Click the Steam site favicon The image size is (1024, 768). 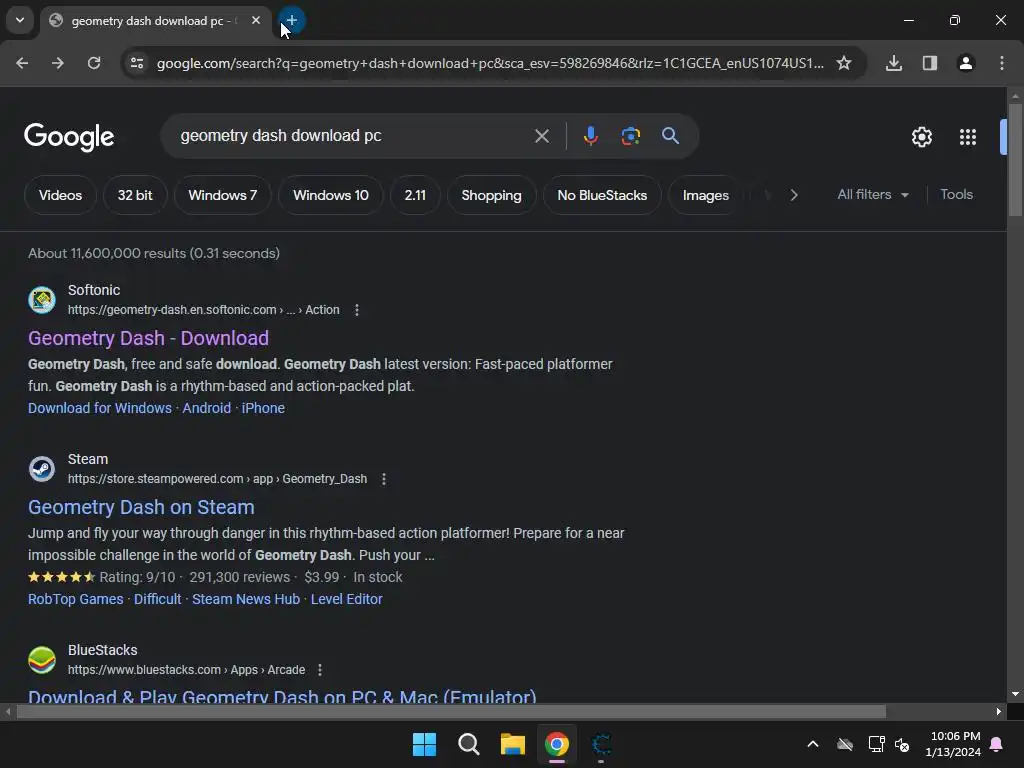coord(42,469)
